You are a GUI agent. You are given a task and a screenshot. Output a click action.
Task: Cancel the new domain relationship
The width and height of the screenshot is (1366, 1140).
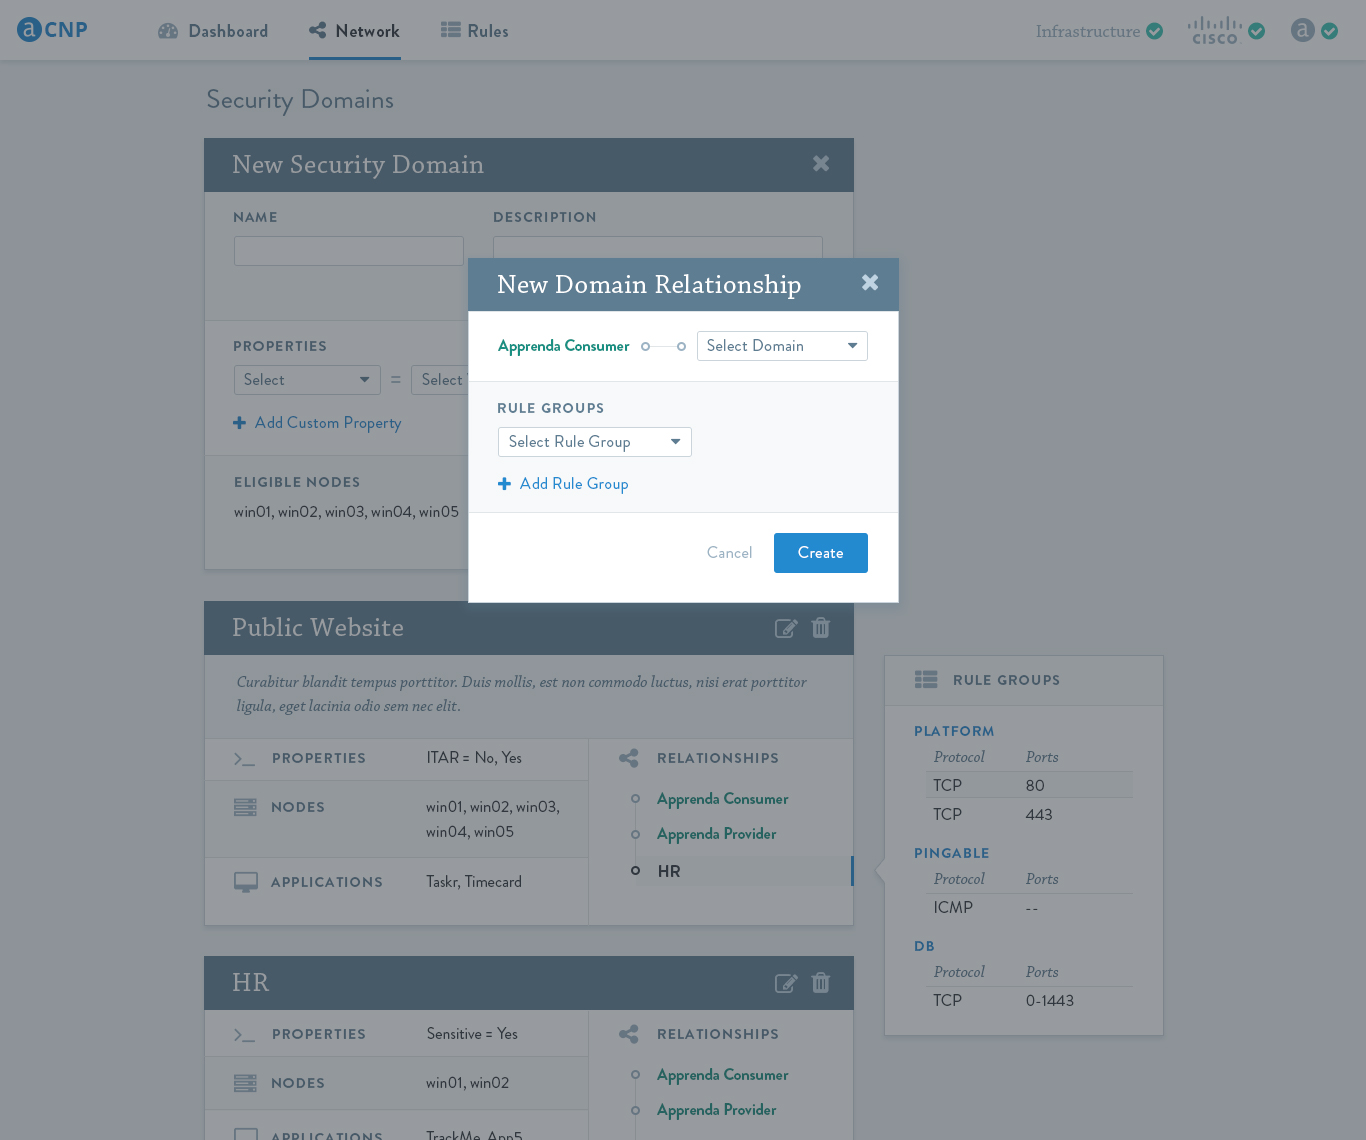[x=729, y=553]
